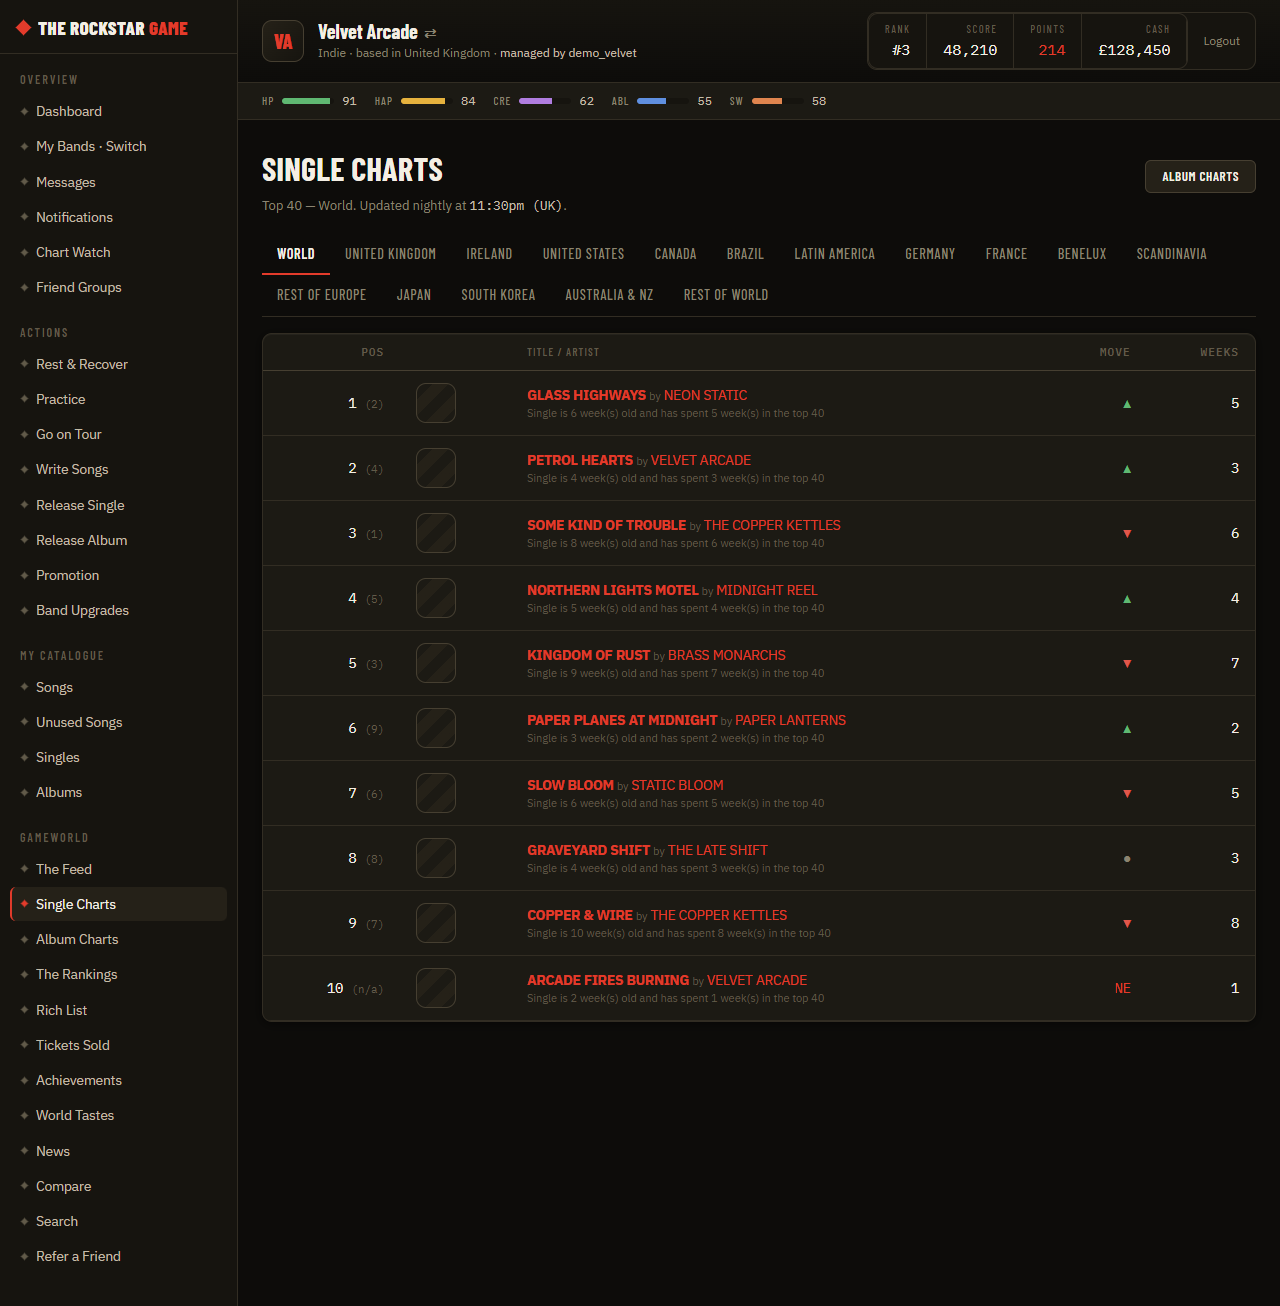Open the Brass Monarchs artist link
Viewport: 1280px width, 1306px height.
727,655
